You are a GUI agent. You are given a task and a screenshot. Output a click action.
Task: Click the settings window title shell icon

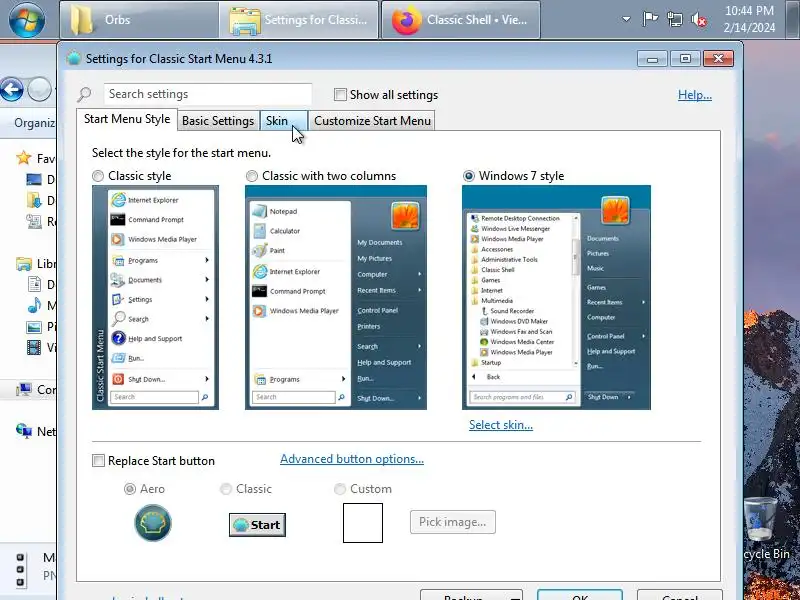point(74,58)
